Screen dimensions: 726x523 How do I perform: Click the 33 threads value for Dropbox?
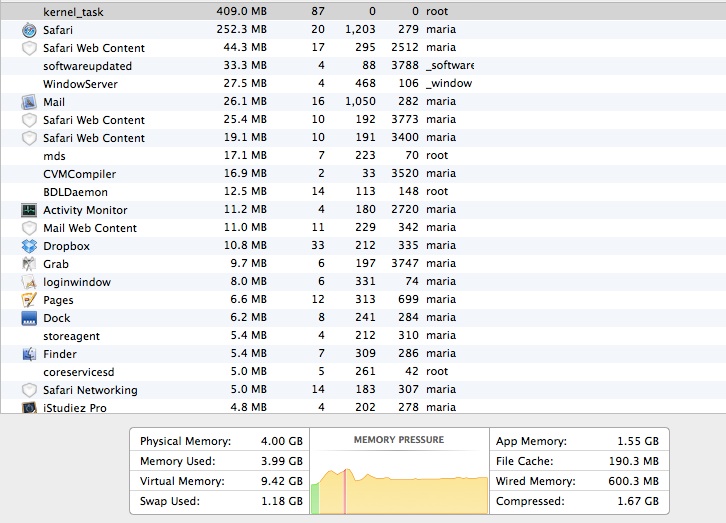coord(318,245)
